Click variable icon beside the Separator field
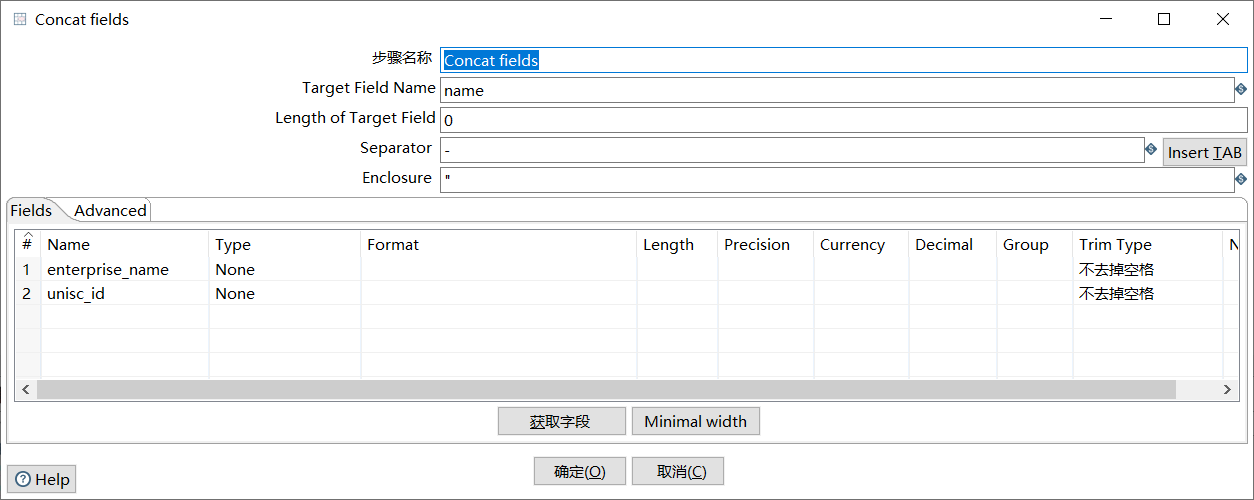Viewport: 1254px width, 500px height. point(1151,149)
